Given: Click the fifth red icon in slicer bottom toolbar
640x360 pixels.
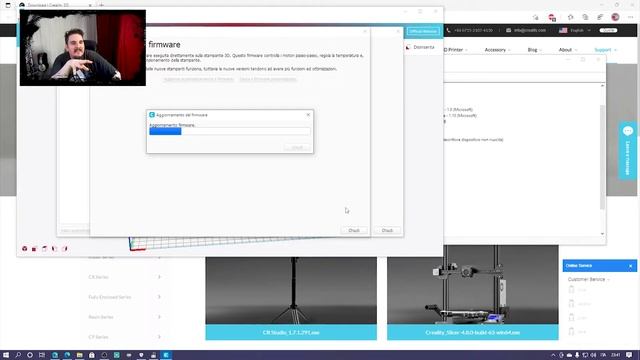Looking at the screenshot, I should (64, 249).
